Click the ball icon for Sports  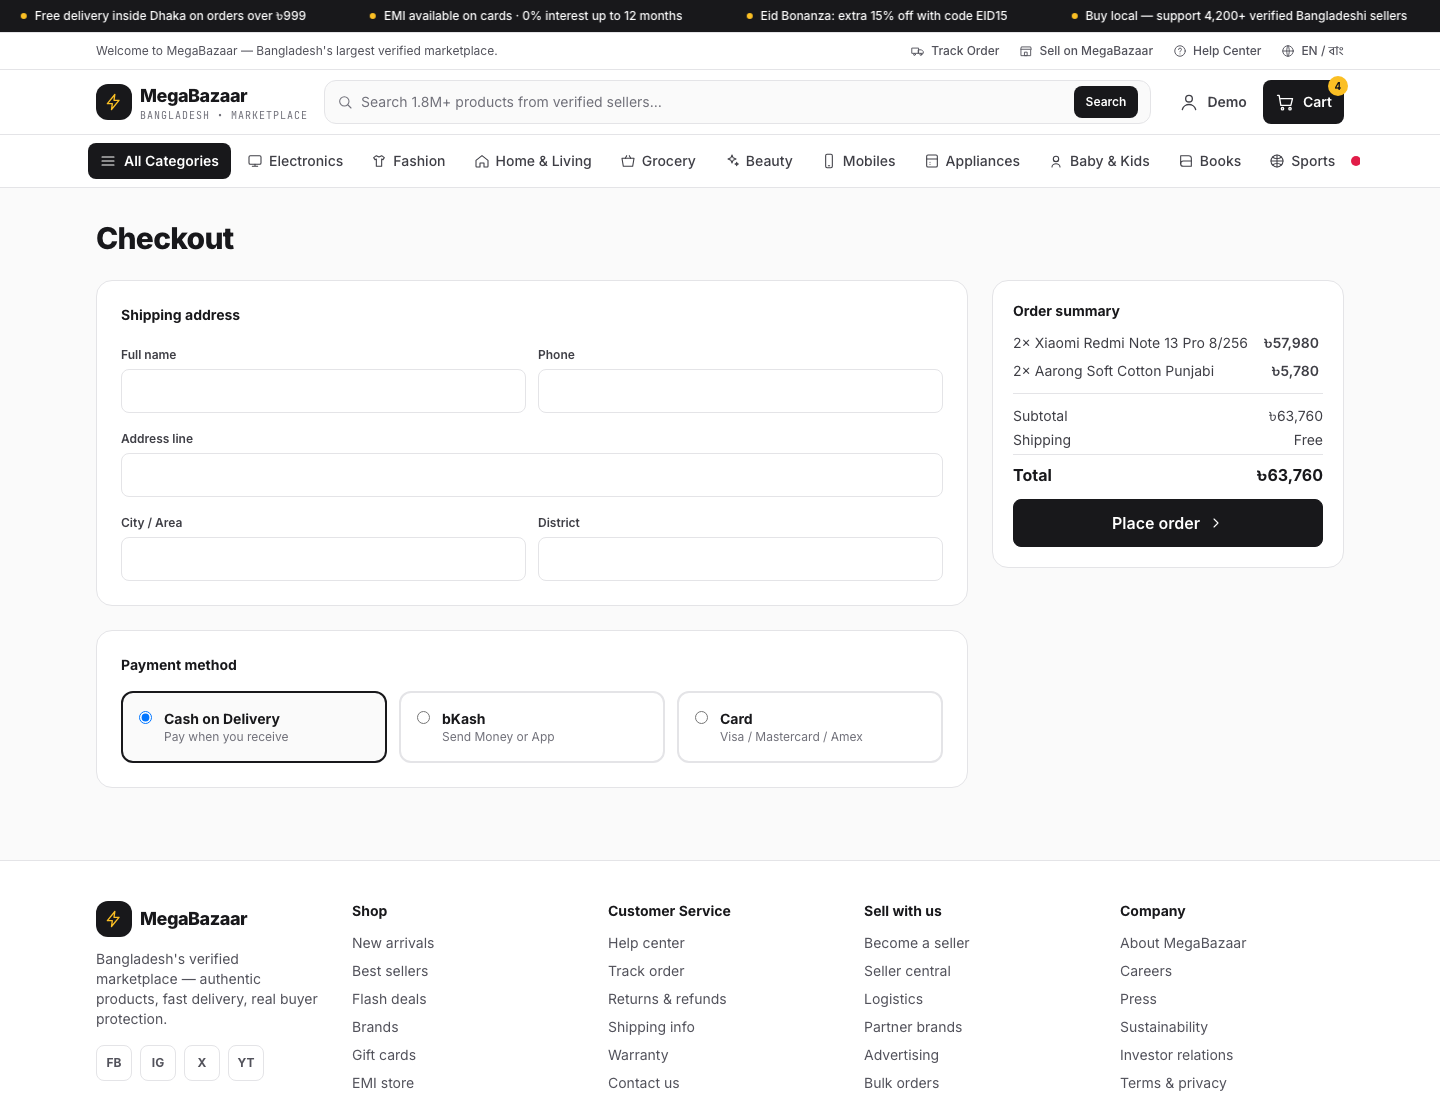click(x=1277, y=161)
